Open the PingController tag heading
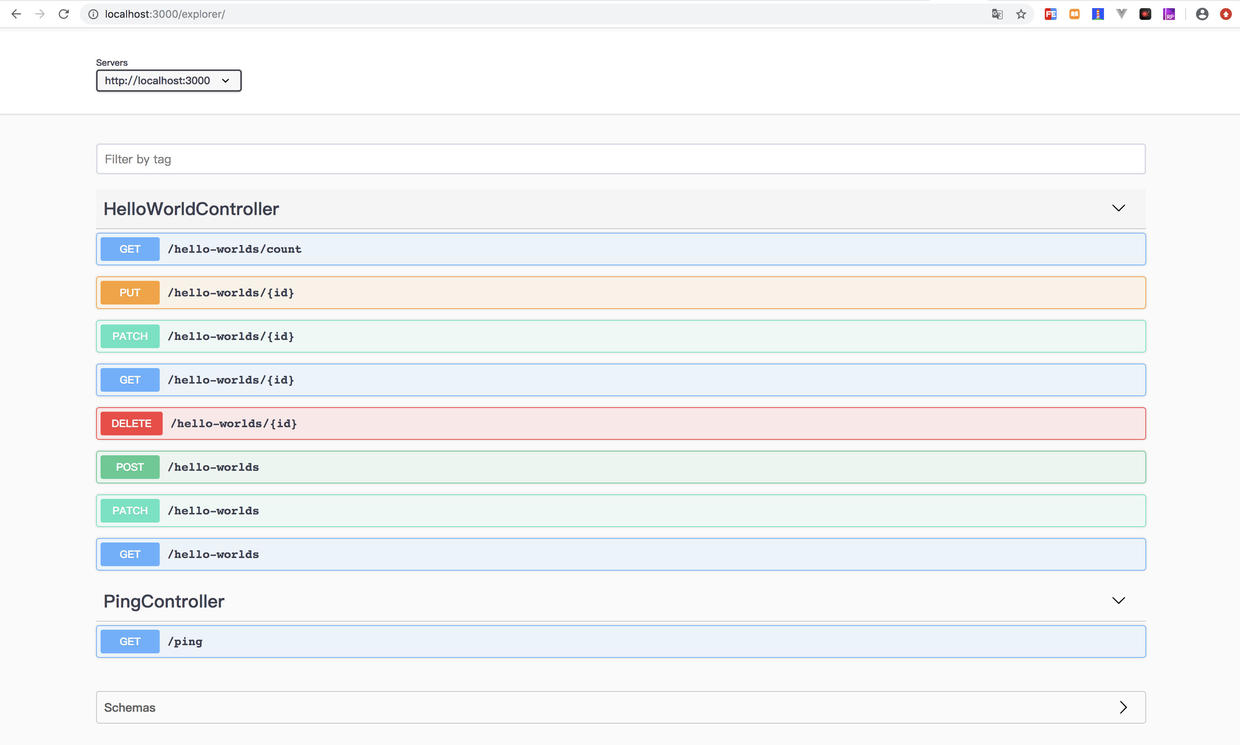 [x=164, y=601]
